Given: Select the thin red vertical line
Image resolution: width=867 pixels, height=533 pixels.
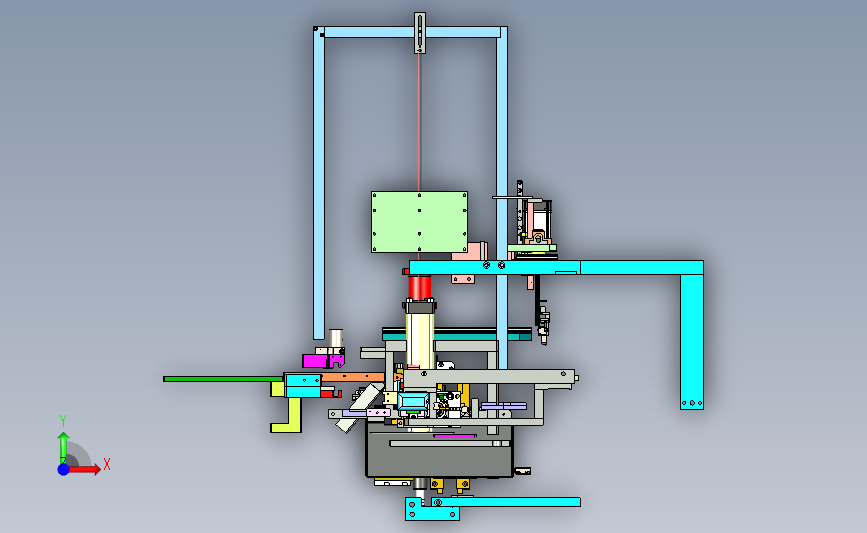Looking at the screenshot, I should (420, 122).
